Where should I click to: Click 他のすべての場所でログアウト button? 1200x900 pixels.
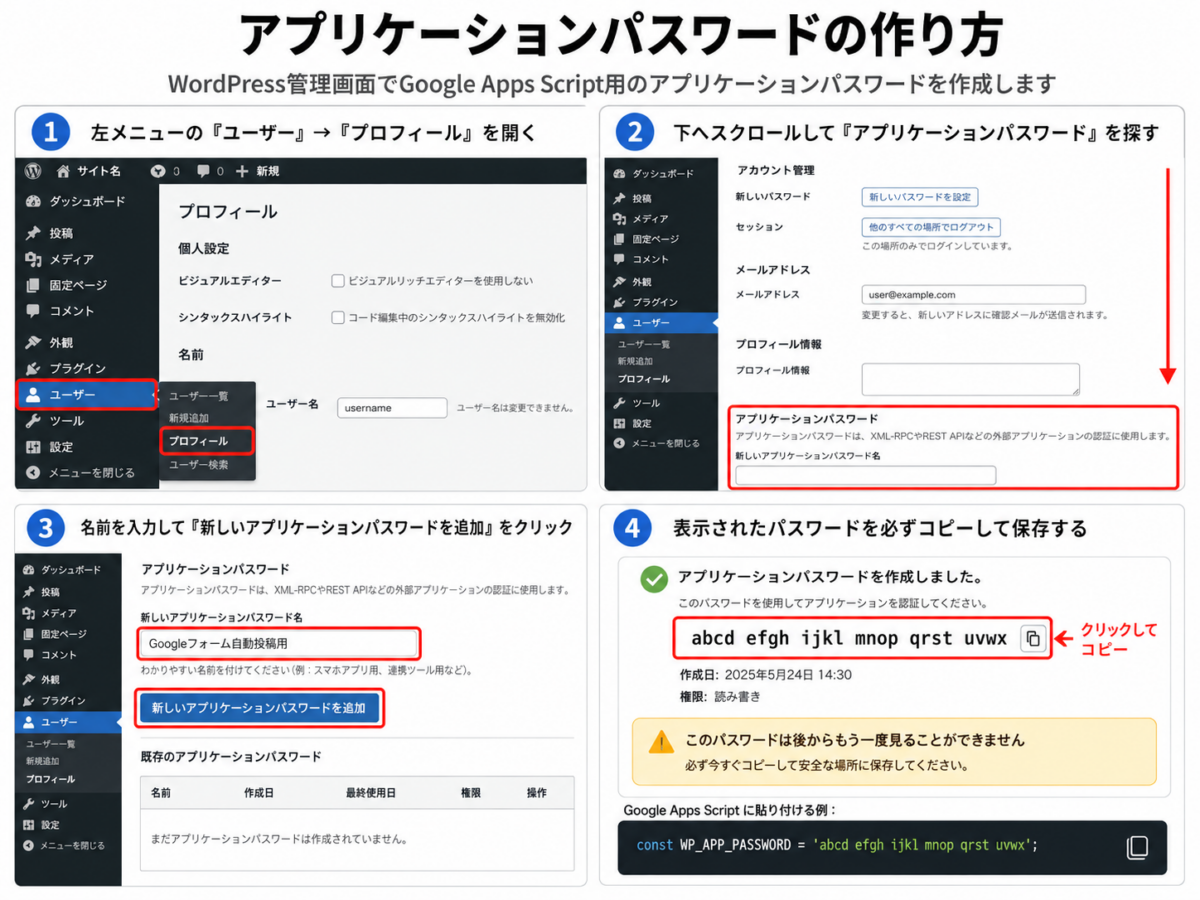[x=932, y=227]
